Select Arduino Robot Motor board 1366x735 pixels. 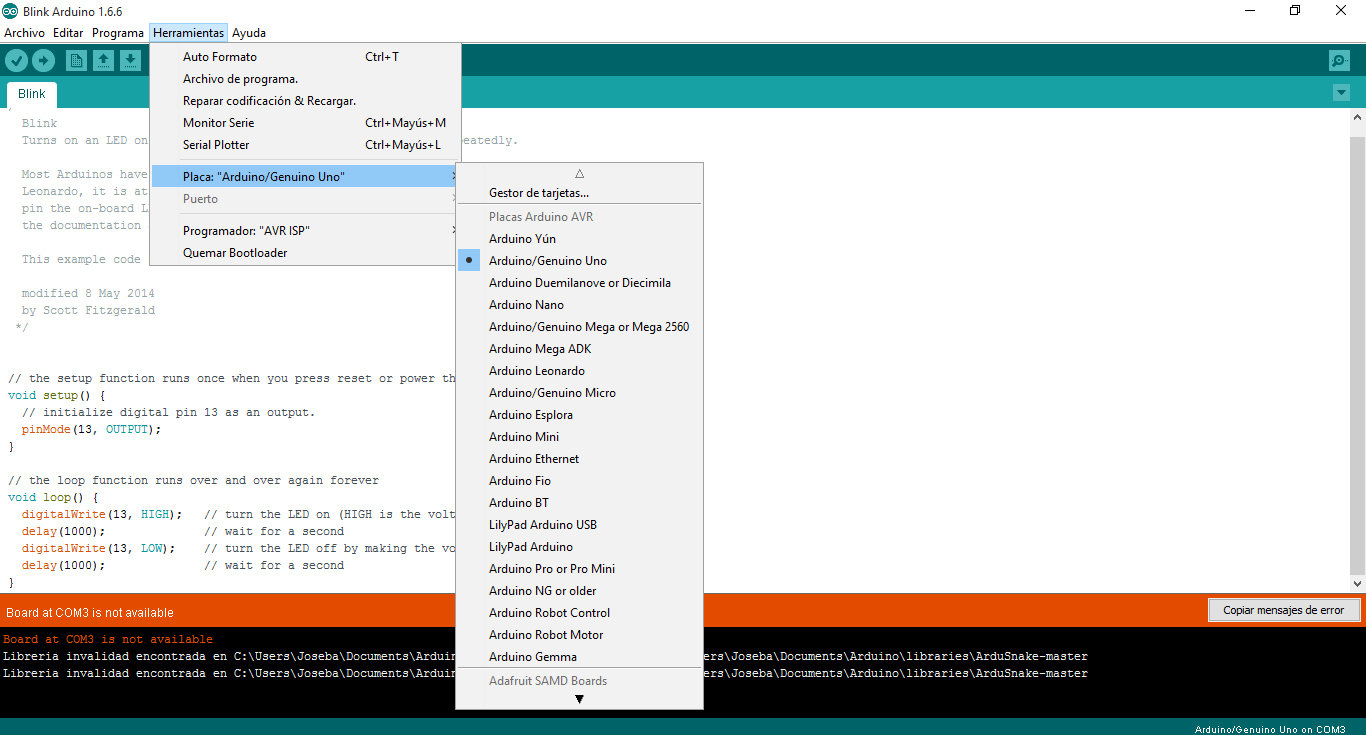click(579, 635)
